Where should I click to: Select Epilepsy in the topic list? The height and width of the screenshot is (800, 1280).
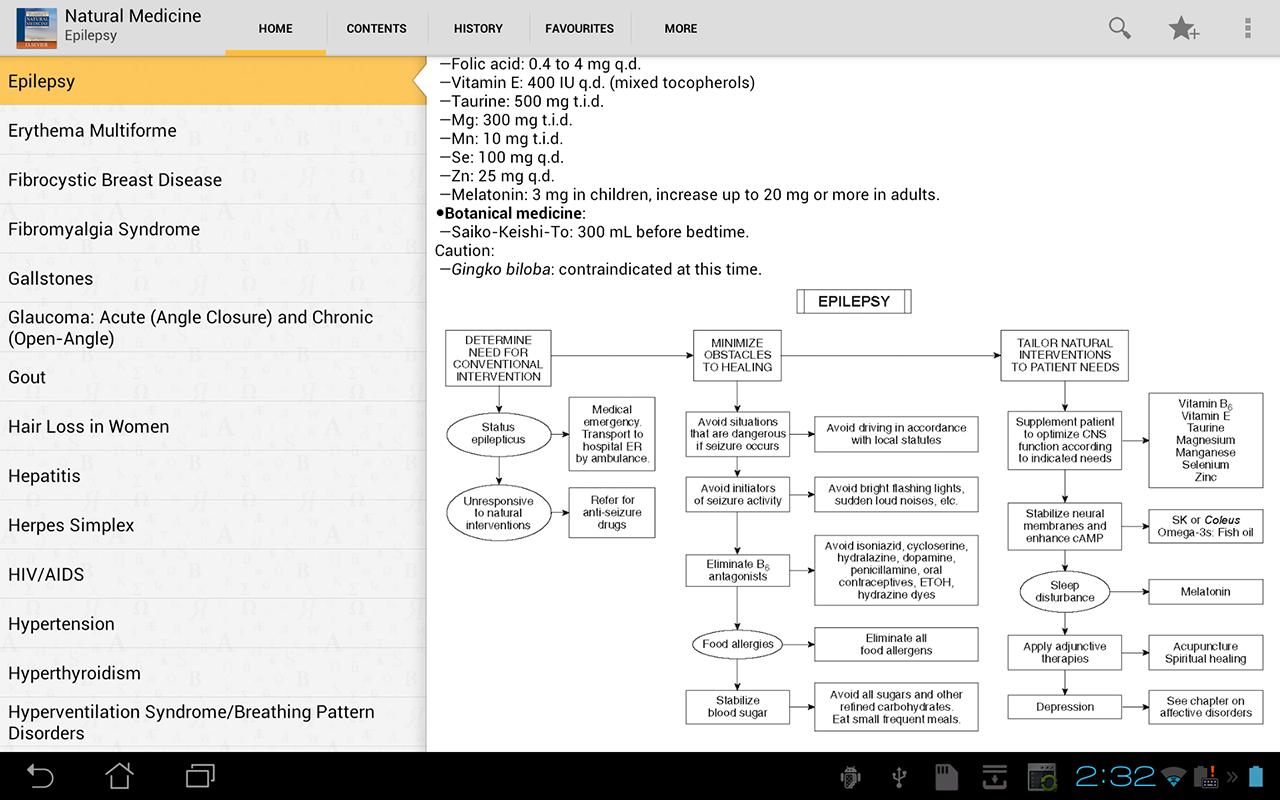(x=213, y=81)
